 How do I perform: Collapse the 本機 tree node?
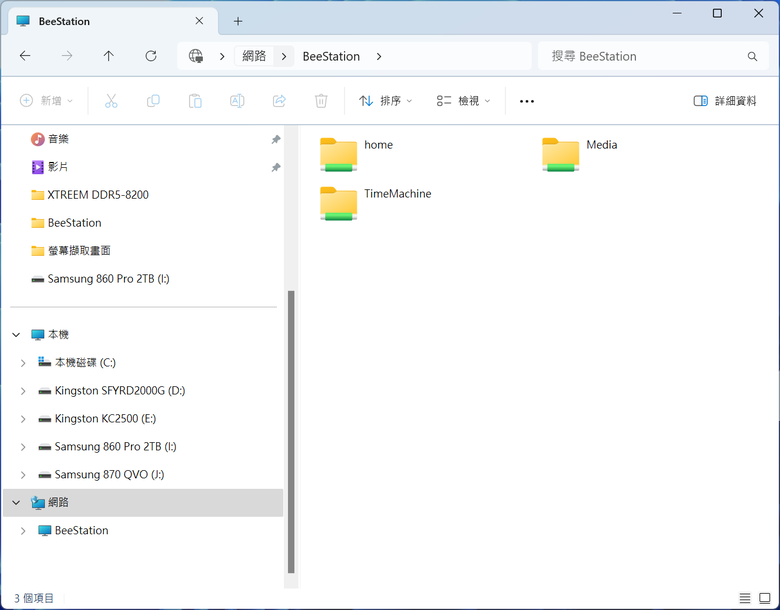point(16,335)
